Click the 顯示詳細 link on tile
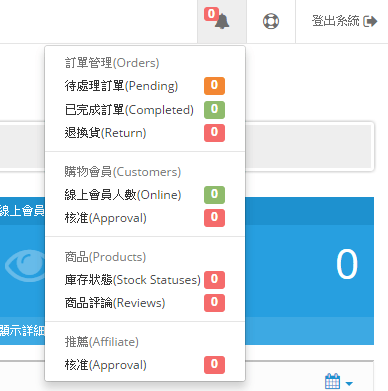Viewport: 388px width, 391px height. [22, 330]
